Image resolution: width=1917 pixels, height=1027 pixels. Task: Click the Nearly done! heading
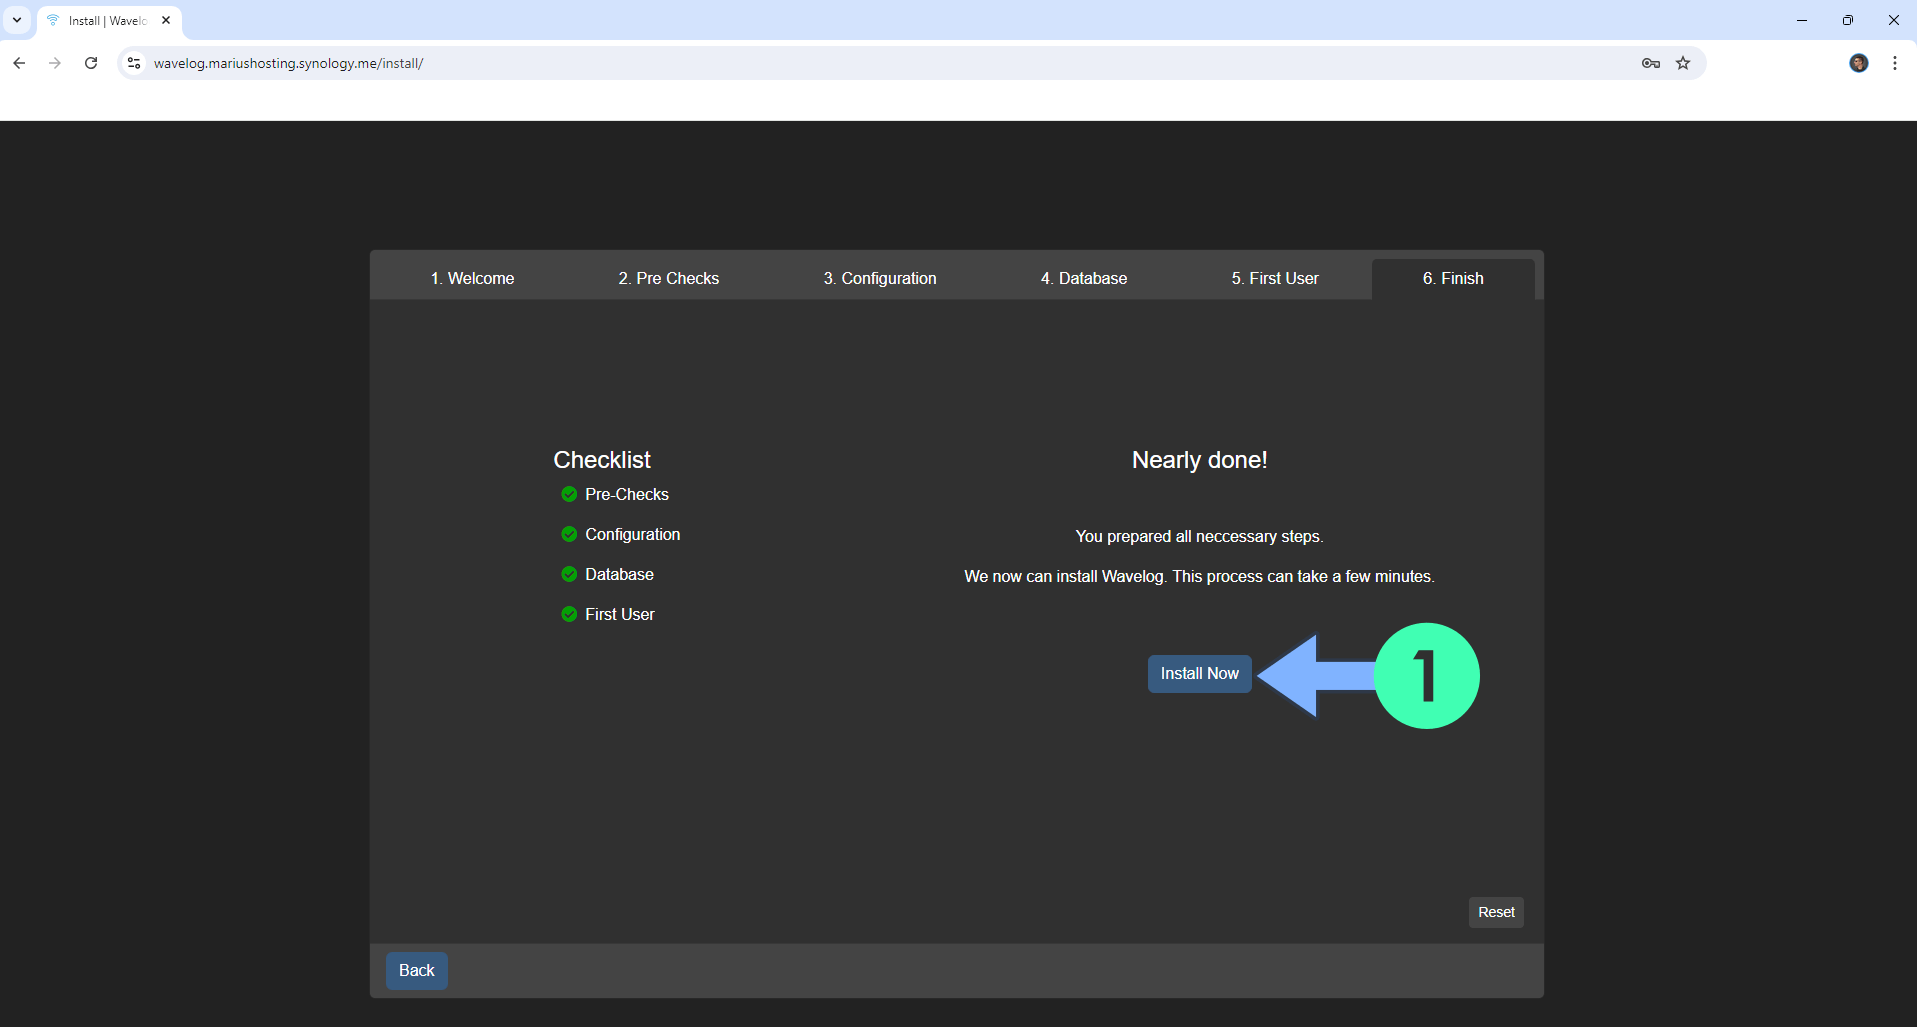(1199, 460)
